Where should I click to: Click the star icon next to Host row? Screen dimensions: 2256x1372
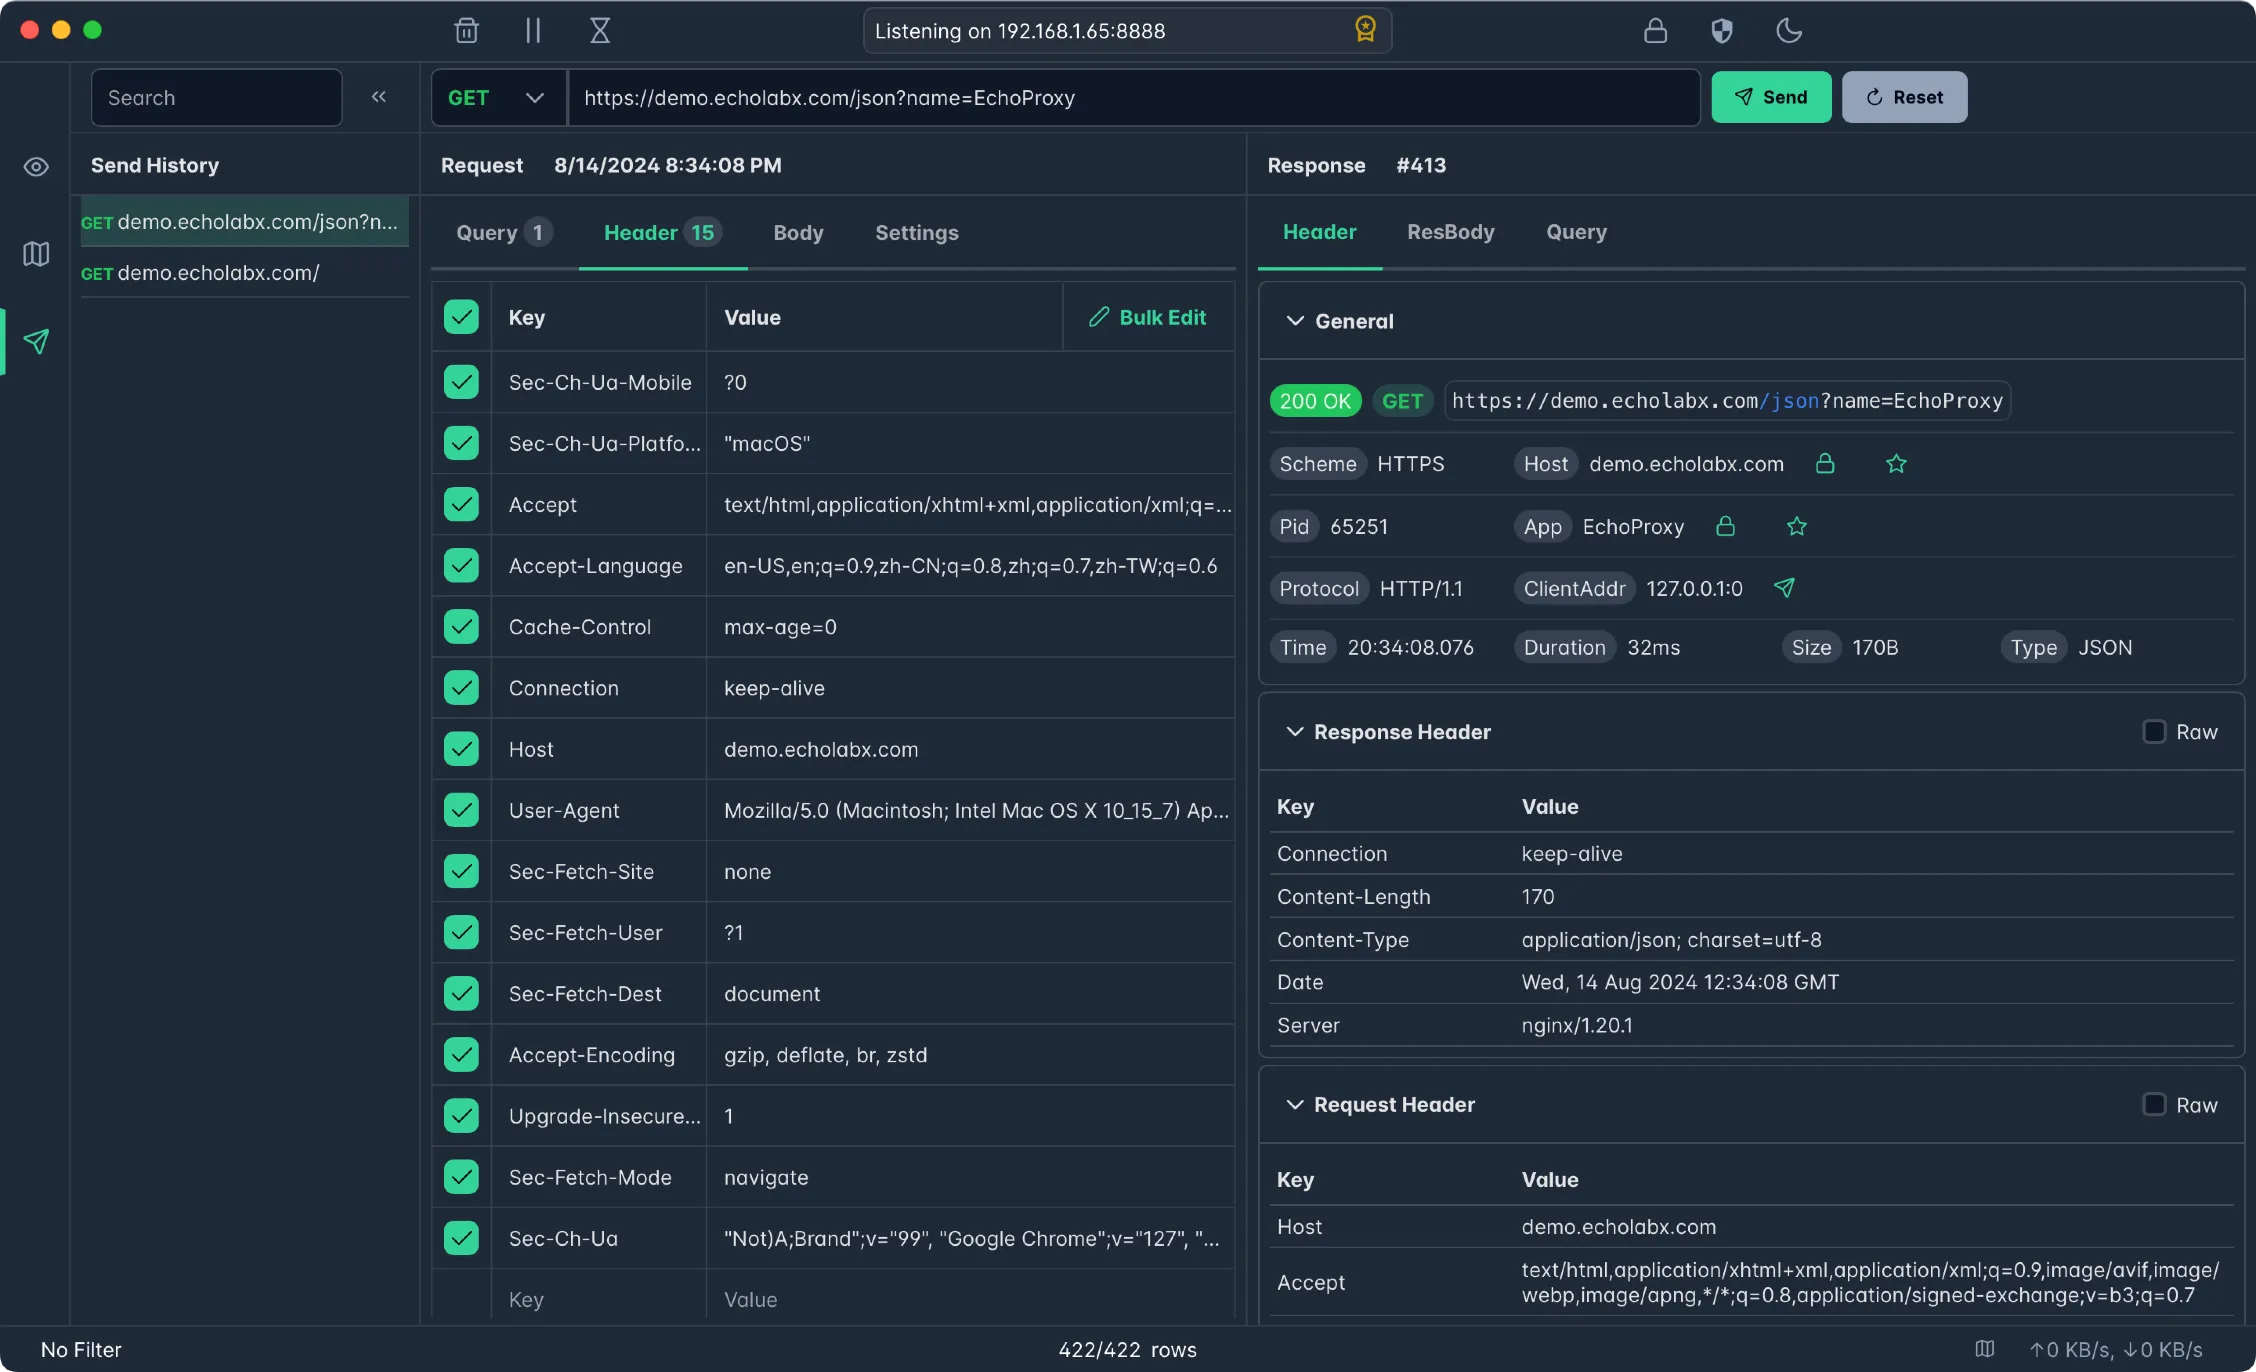coord(1896,463)
